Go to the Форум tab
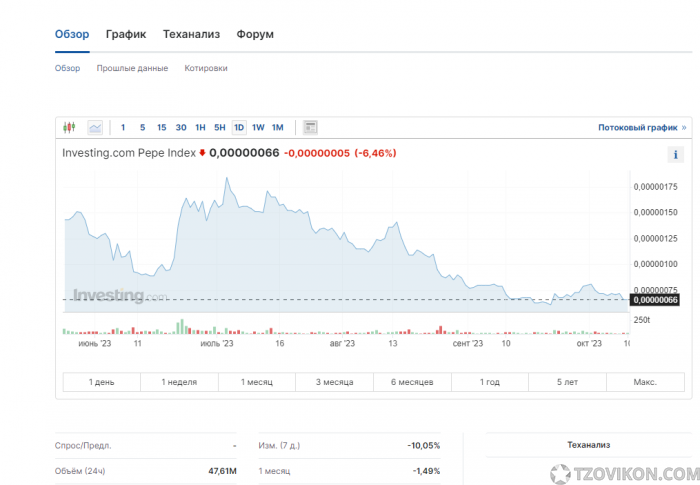The width and height of the screenshot is (700, 485). [255, 34]
